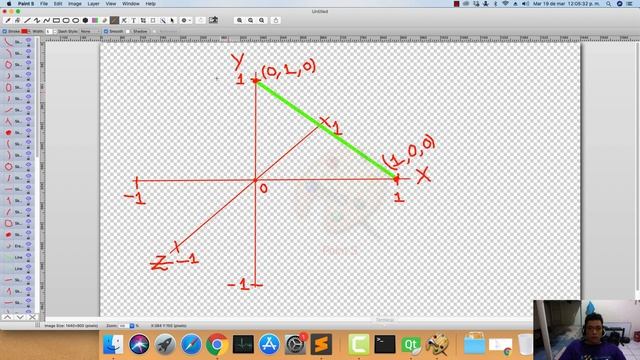Toggle the Shadow checkbox
Viewport: 640px width, 360px height.
(x=128, y=31)
